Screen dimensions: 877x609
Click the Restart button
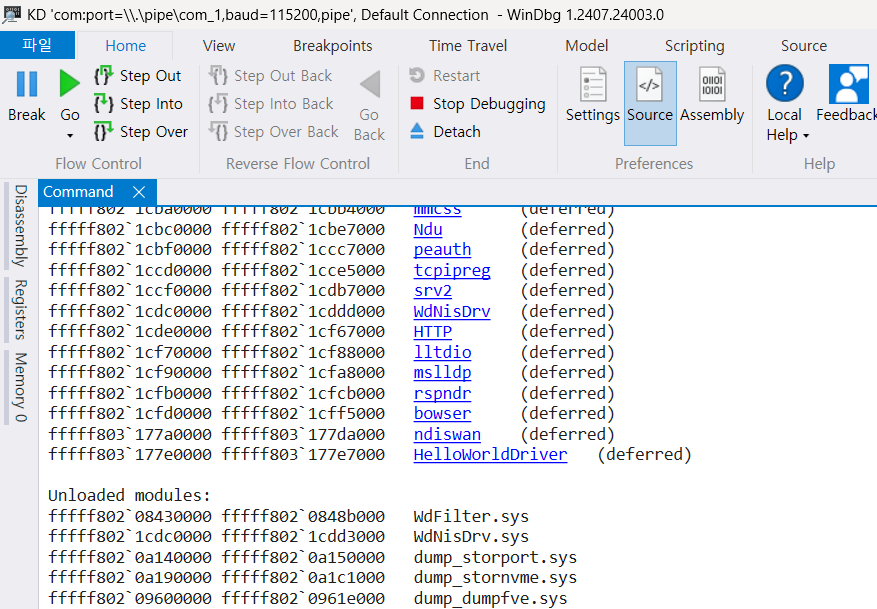click(445, 75)
